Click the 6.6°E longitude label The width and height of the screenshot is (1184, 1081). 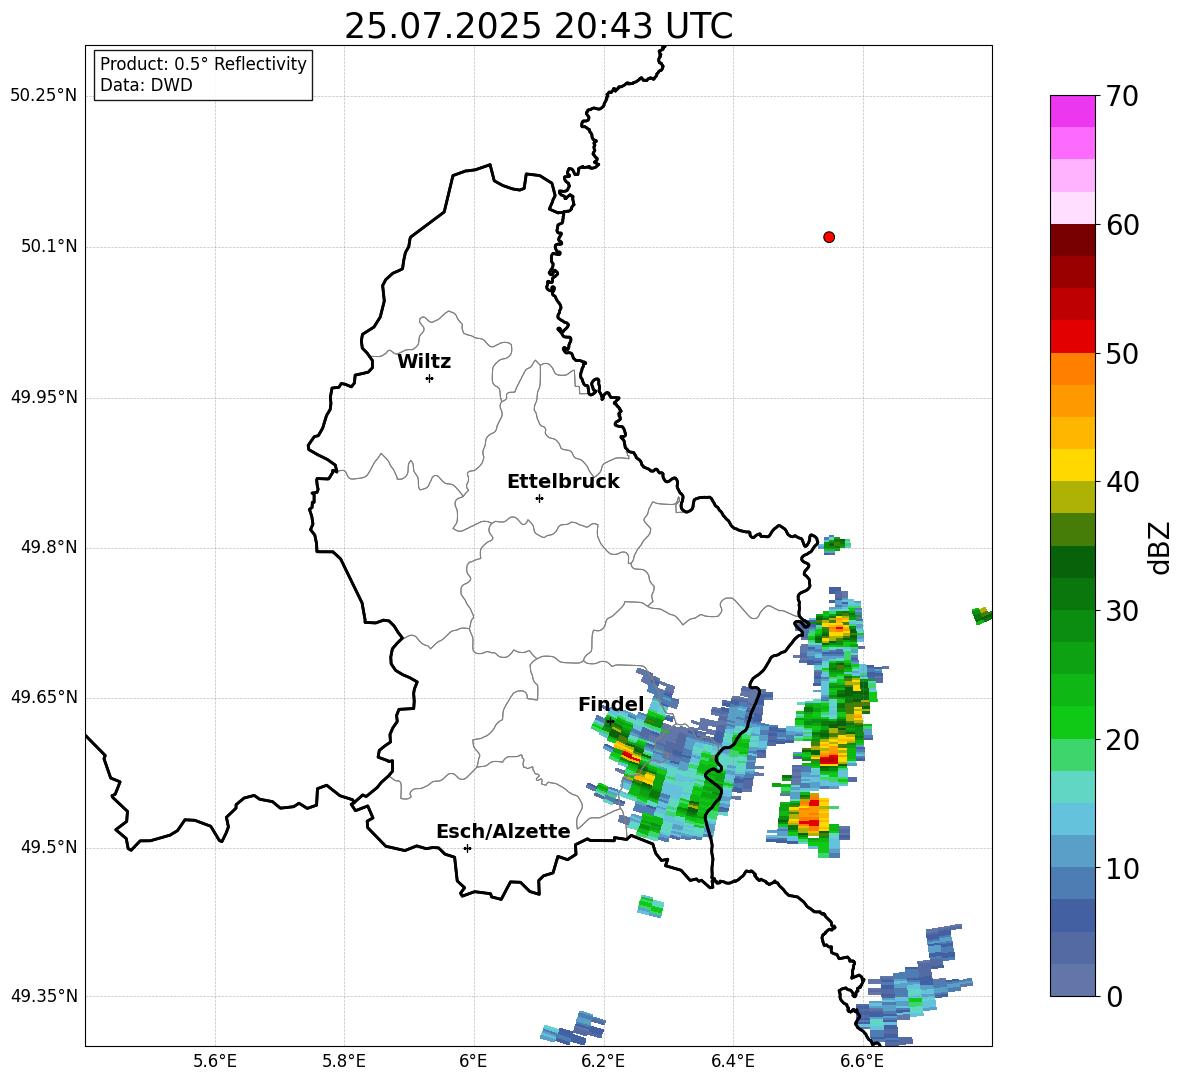tap(862, 1061)
